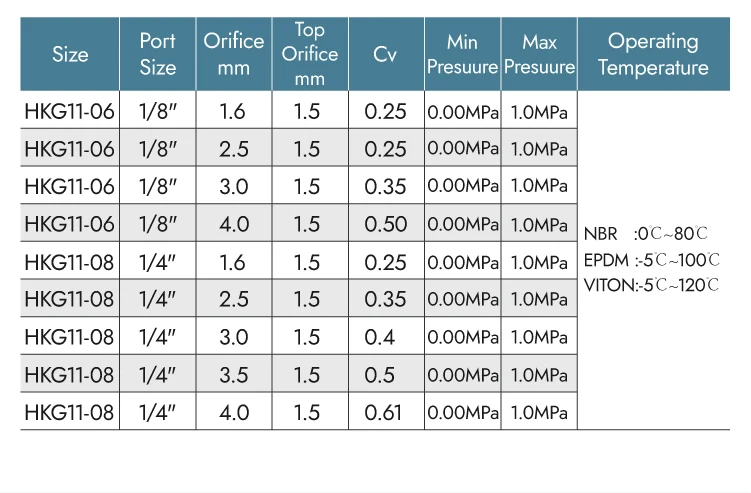The height and width of the screenshot is (493, 751).
Task: Select the VITON temperature range text
Action: (651, 285)
